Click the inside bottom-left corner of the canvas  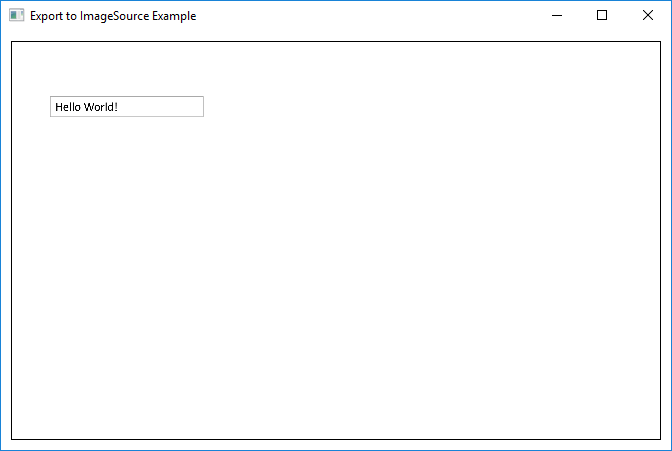pyautogui.click(x=19, y=431)
